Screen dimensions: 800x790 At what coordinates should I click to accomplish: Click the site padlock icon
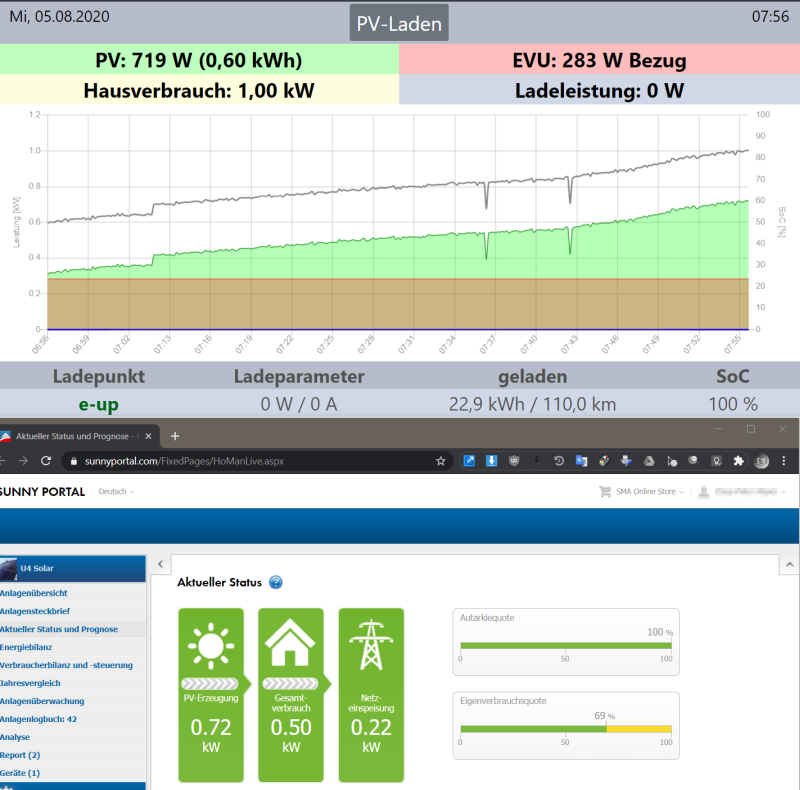coord(73,461)
